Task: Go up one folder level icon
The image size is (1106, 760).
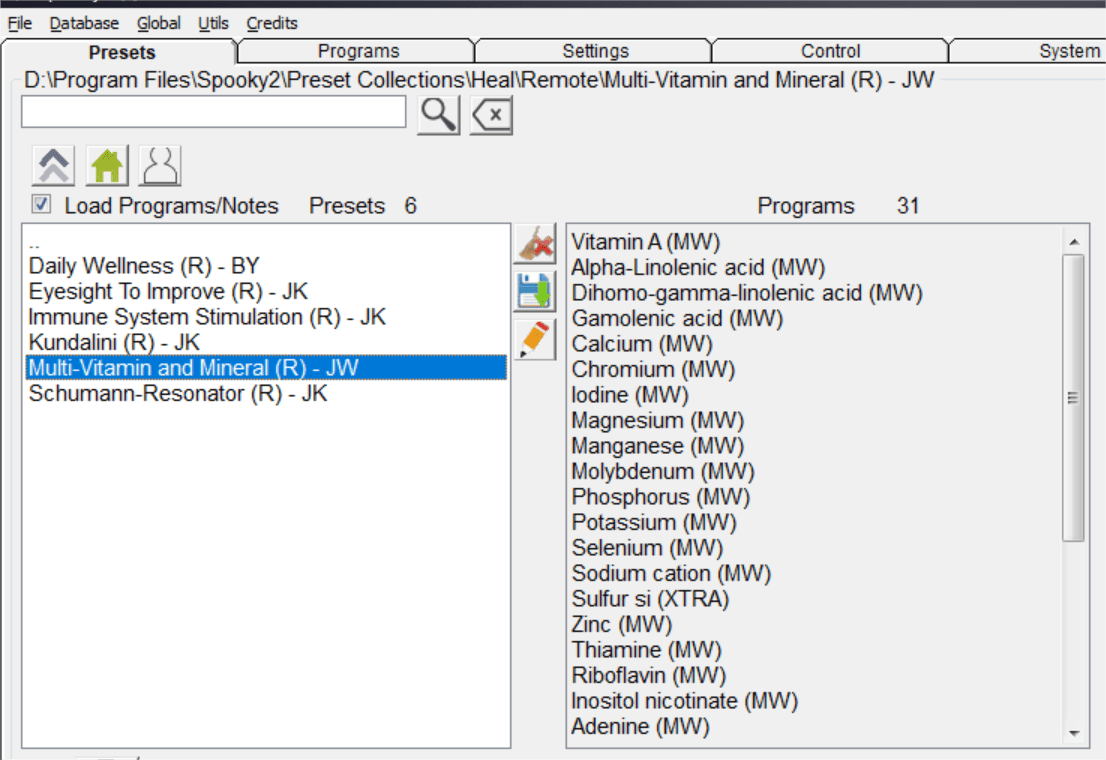Action: click(x=54, y=166)
